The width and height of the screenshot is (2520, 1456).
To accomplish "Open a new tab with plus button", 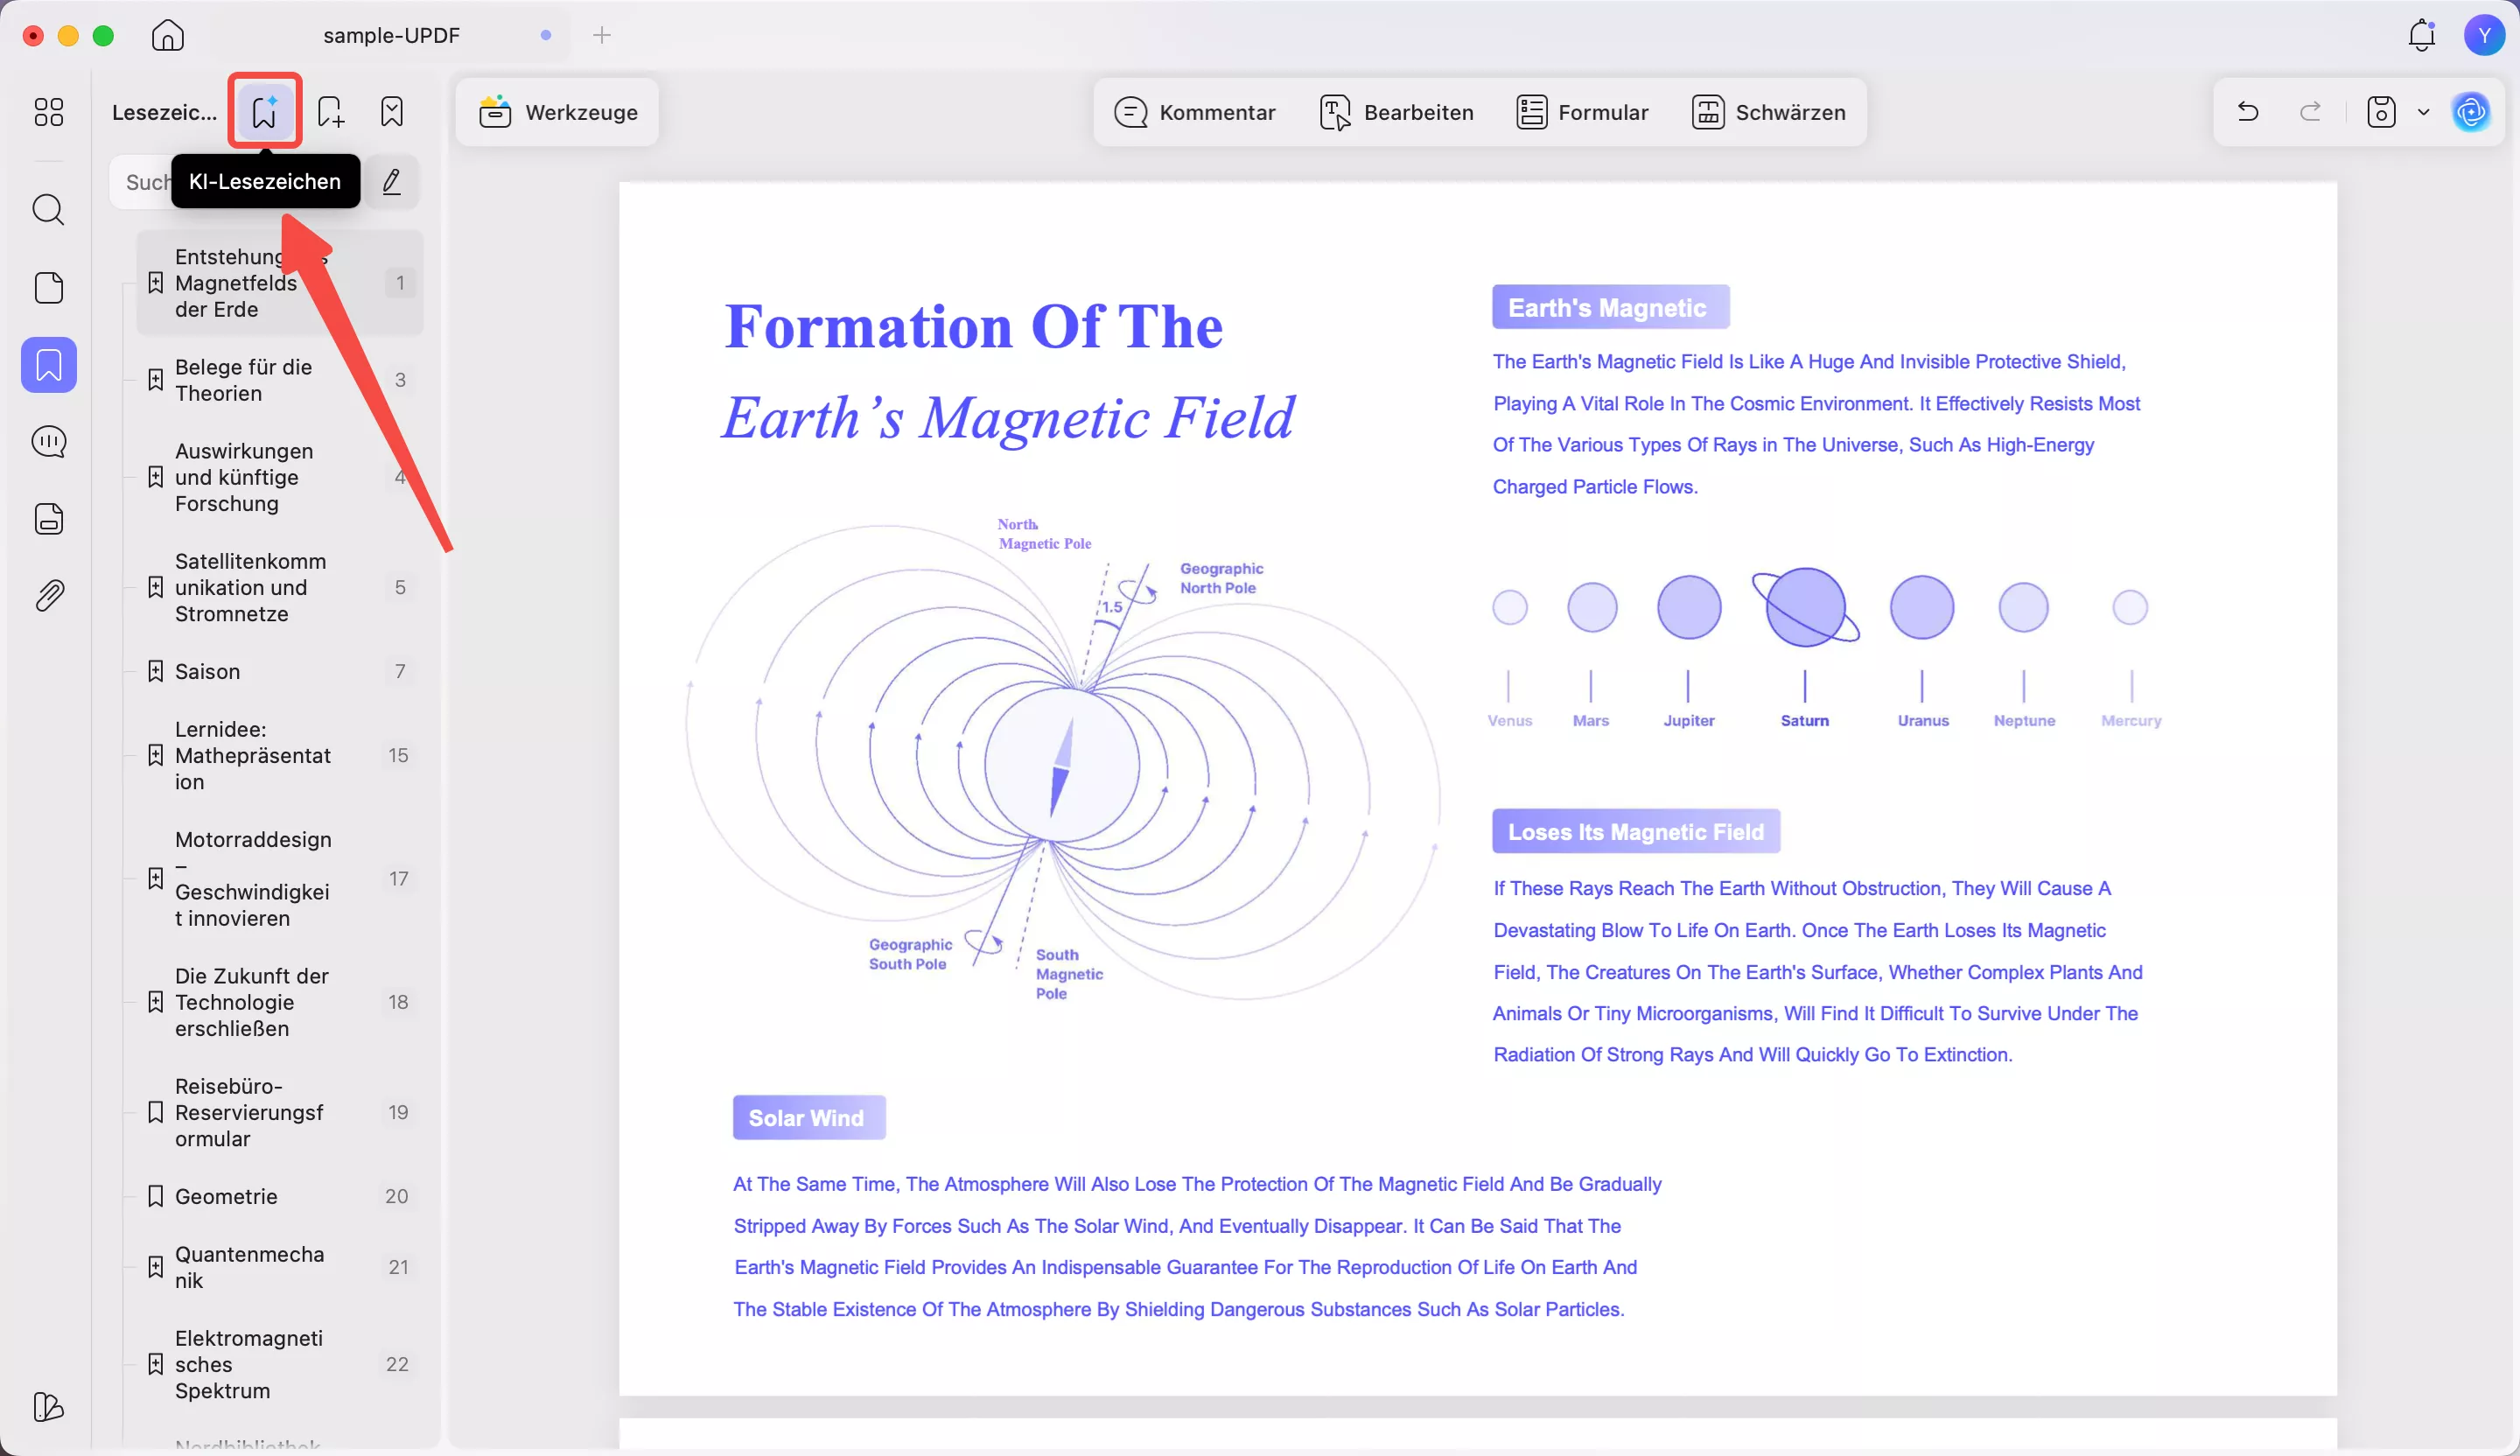I will 602,35.
